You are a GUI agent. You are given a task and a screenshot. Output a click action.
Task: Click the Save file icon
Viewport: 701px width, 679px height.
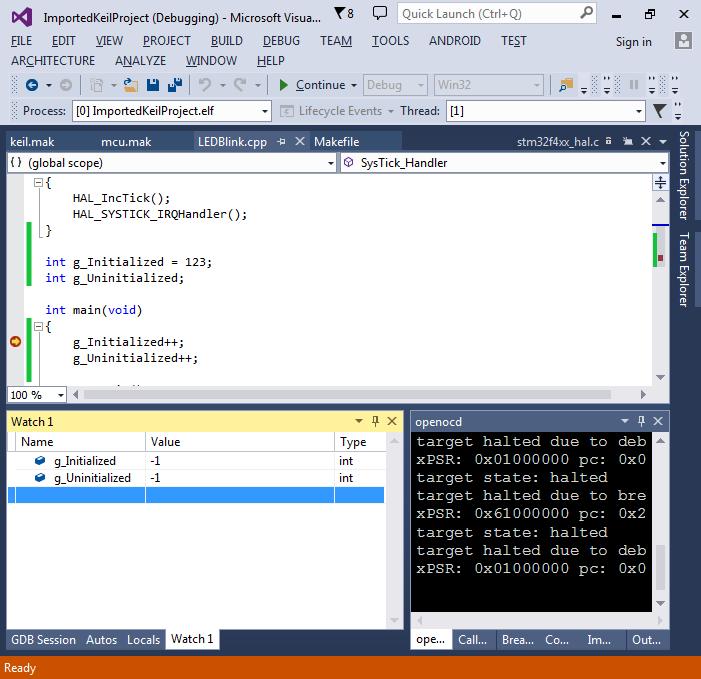click(x=154, y=85)
